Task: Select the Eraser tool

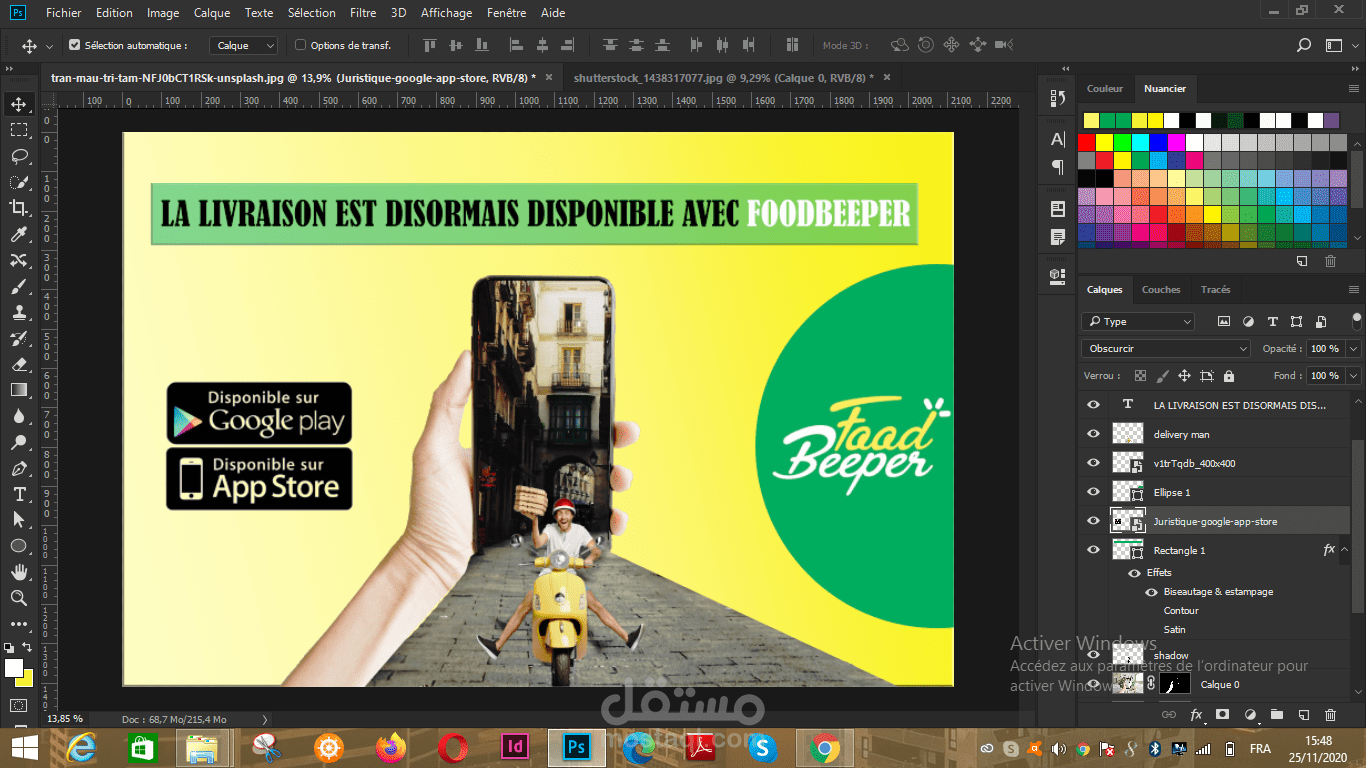Action: click(x=18, y=364)
